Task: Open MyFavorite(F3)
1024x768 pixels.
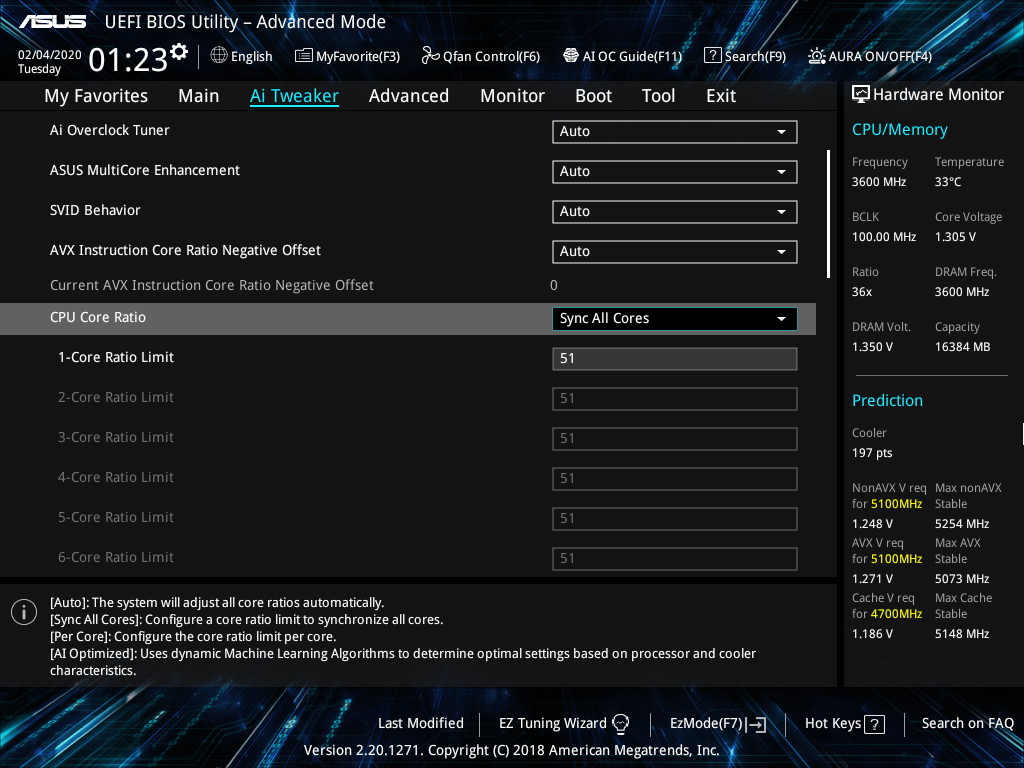Action: (x=347, y=56)
